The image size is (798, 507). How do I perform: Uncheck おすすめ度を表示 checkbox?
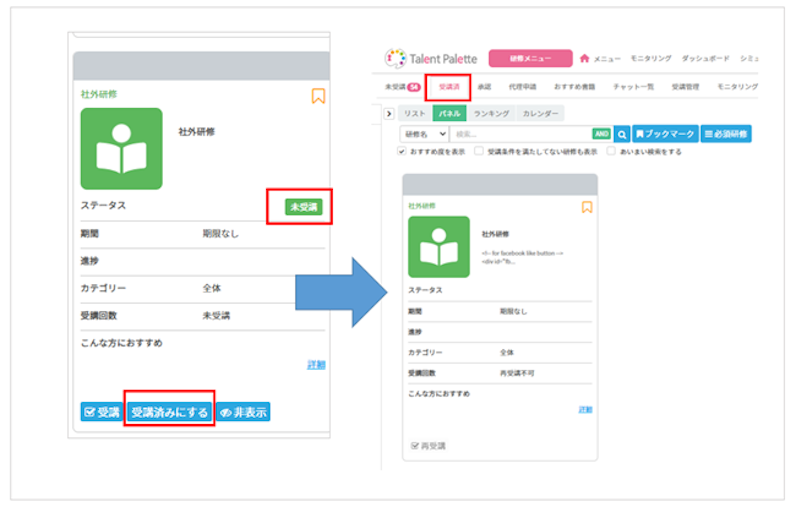(402, 151)
